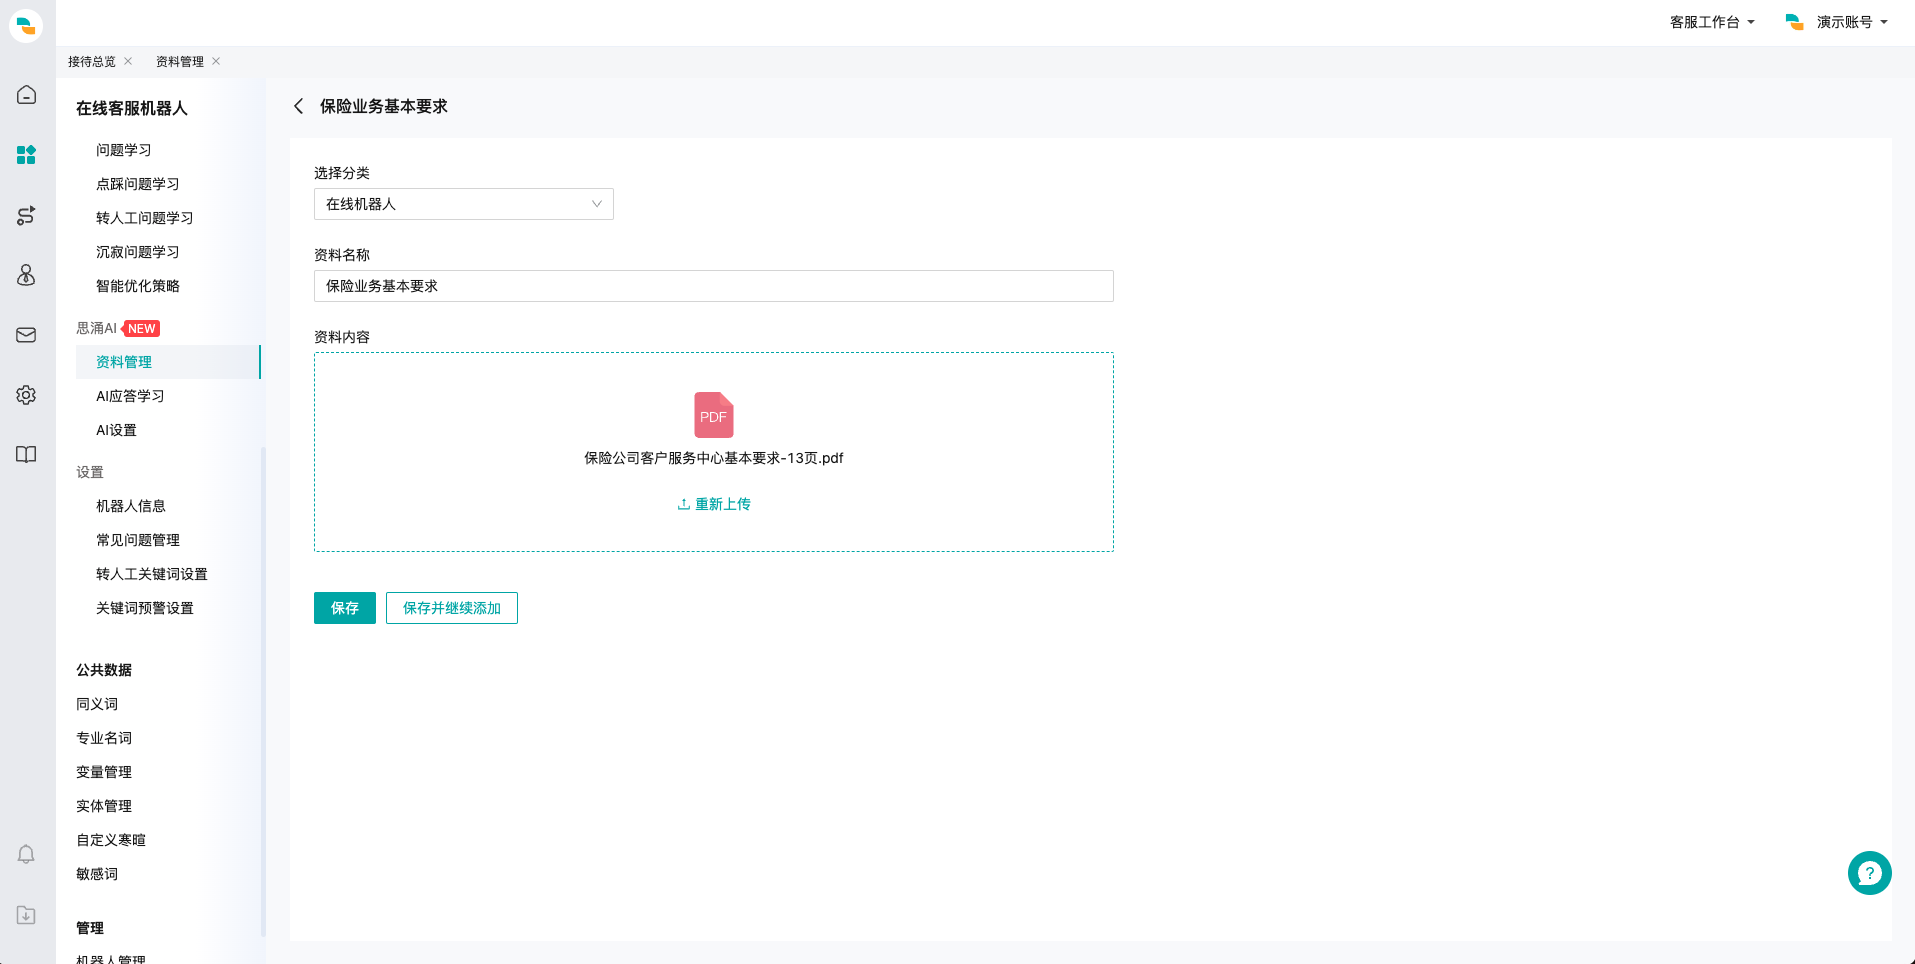Viewport: 1915px width, 964px height.
Task: Open 转人工关键词设置 in the sidebar
Action: [x=152, y=574]
